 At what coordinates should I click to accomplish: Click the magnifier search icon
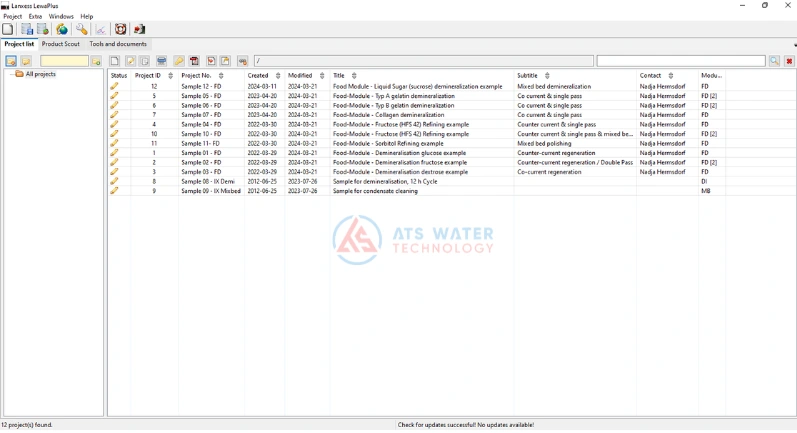pyautogui.click(x=774, y=61)
